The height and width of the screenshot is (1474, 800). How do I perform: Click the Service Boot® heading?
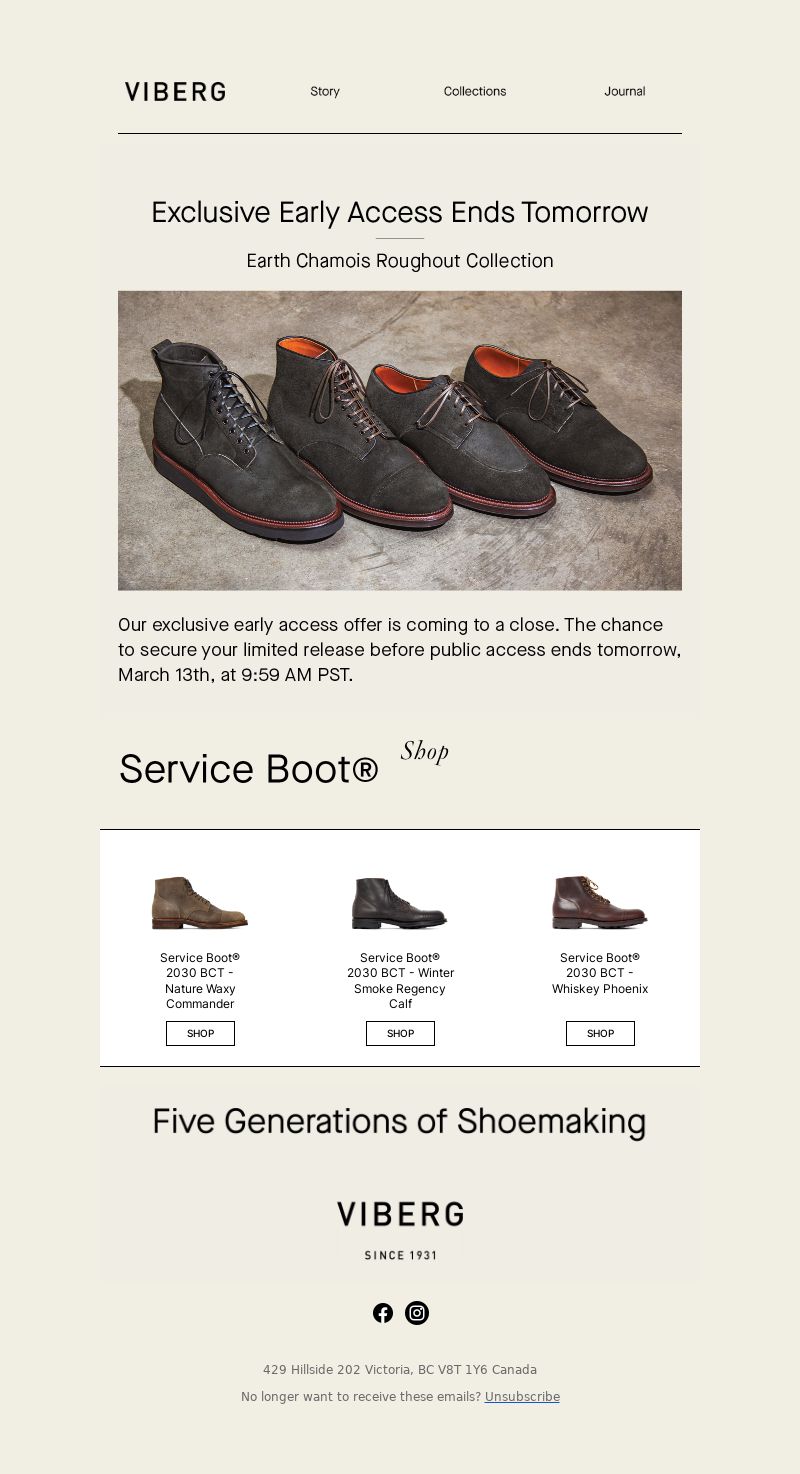249,769
